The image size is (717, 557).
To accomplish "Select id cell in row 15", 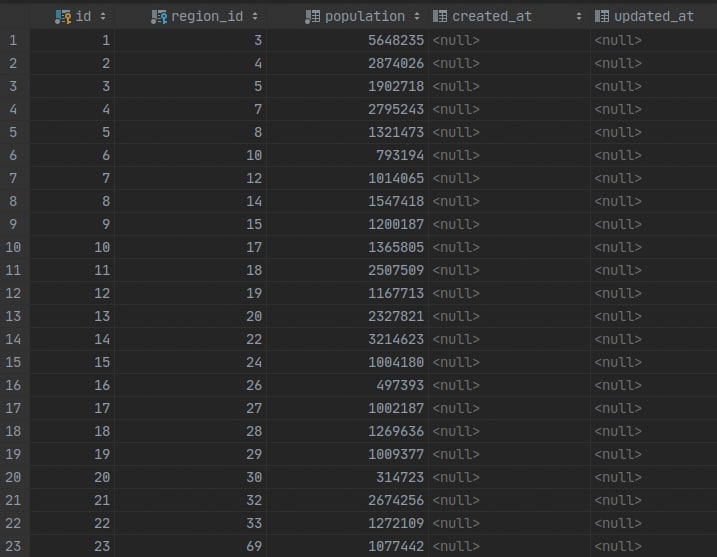I will click(x=72, y=362).
